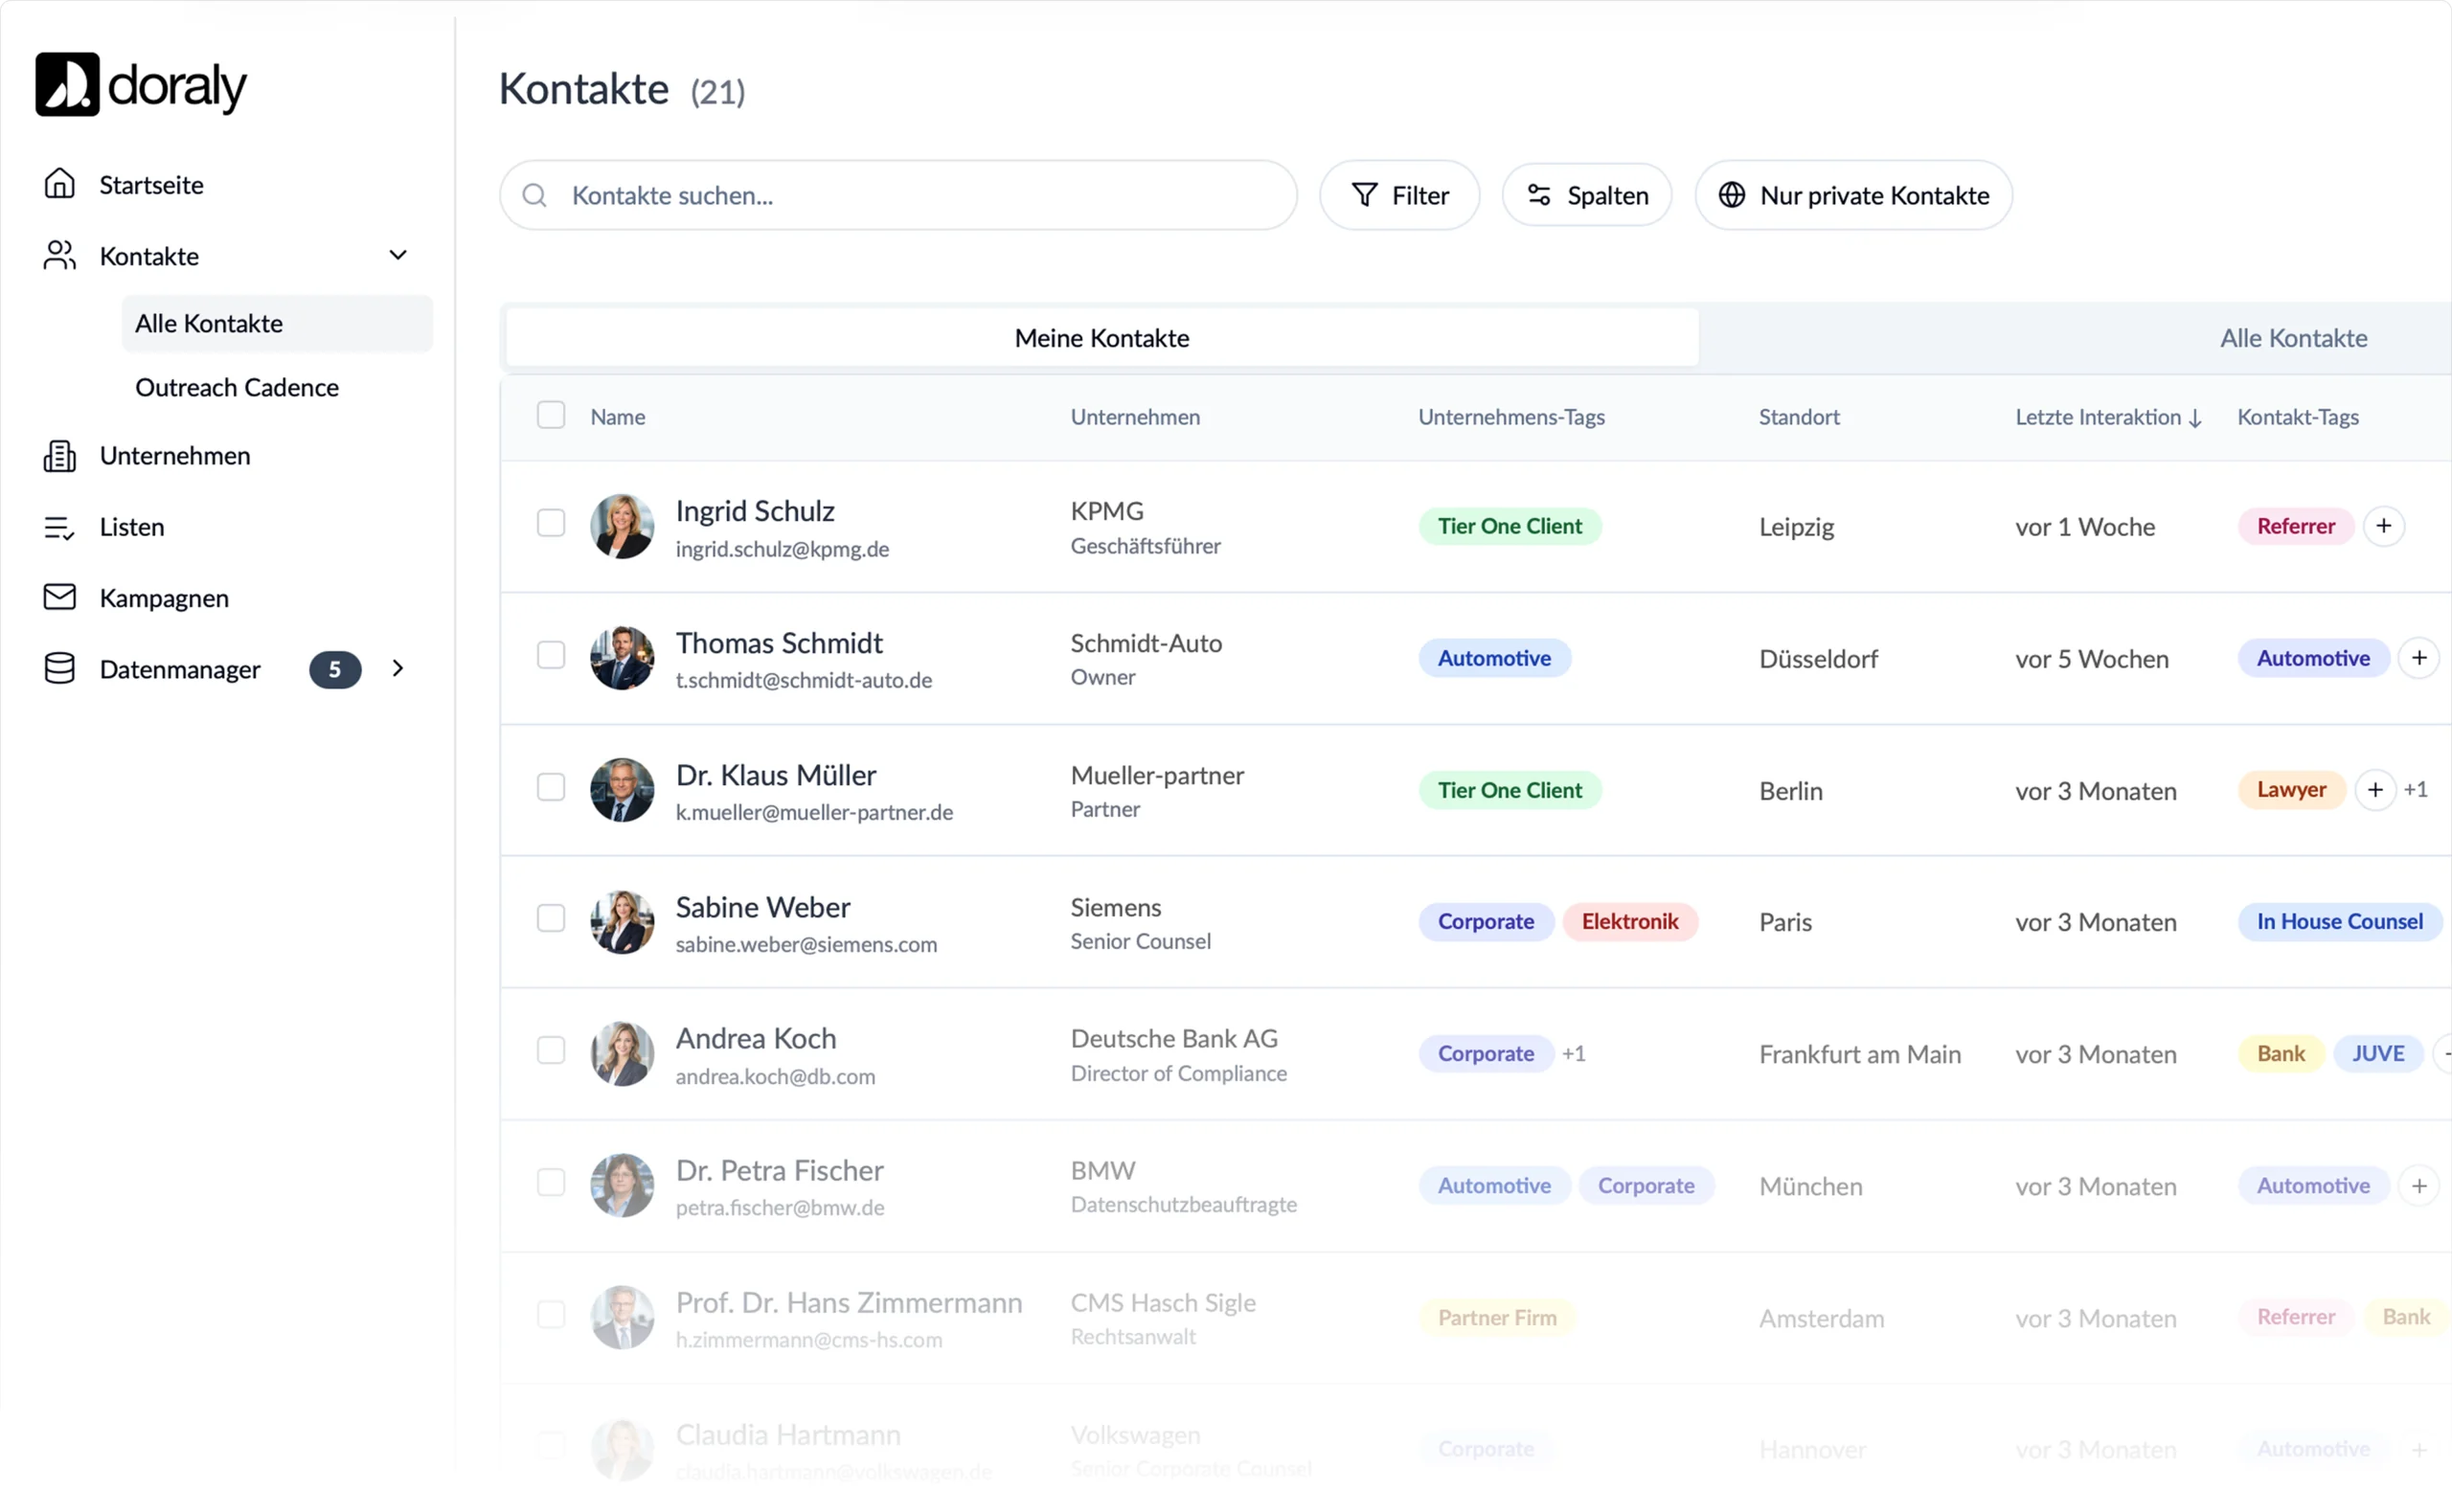Click Ingrid Schulz's Referrer contact tag
The height and width of the screenshot is (1512, 2452).
pos(2296,526)
